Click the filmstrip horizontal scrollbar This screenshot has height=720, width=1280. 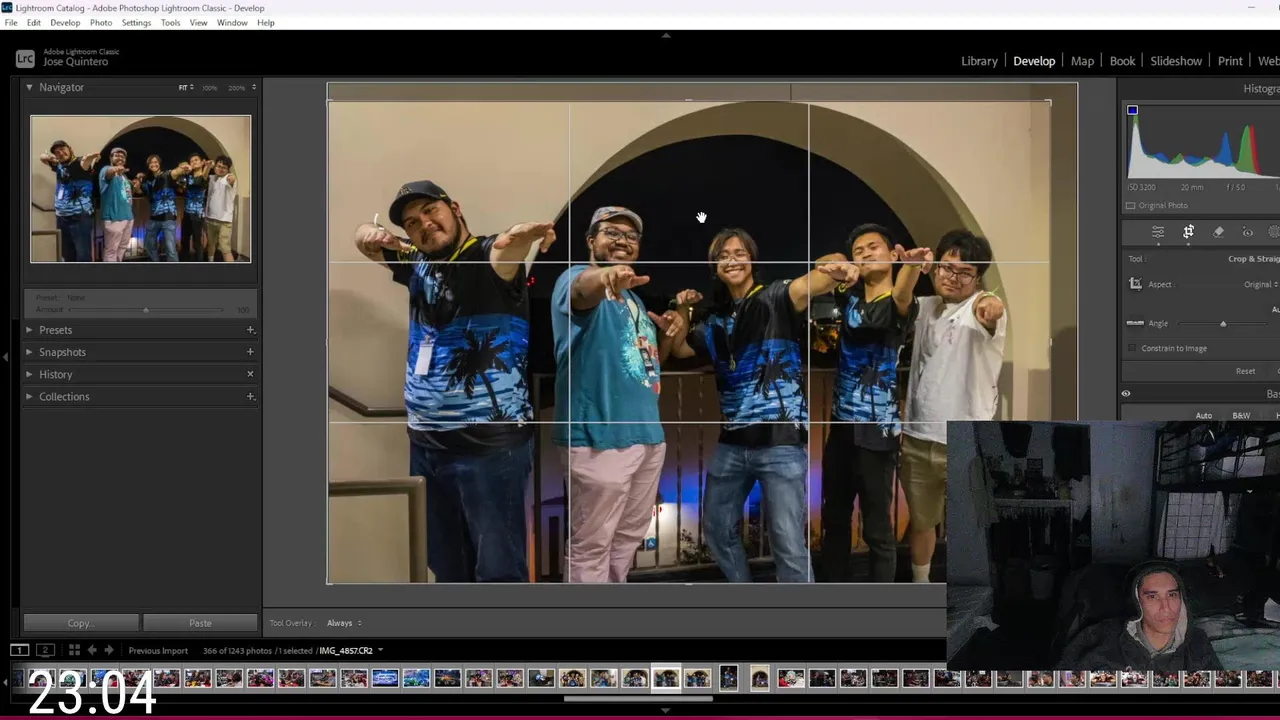(638, 699)
